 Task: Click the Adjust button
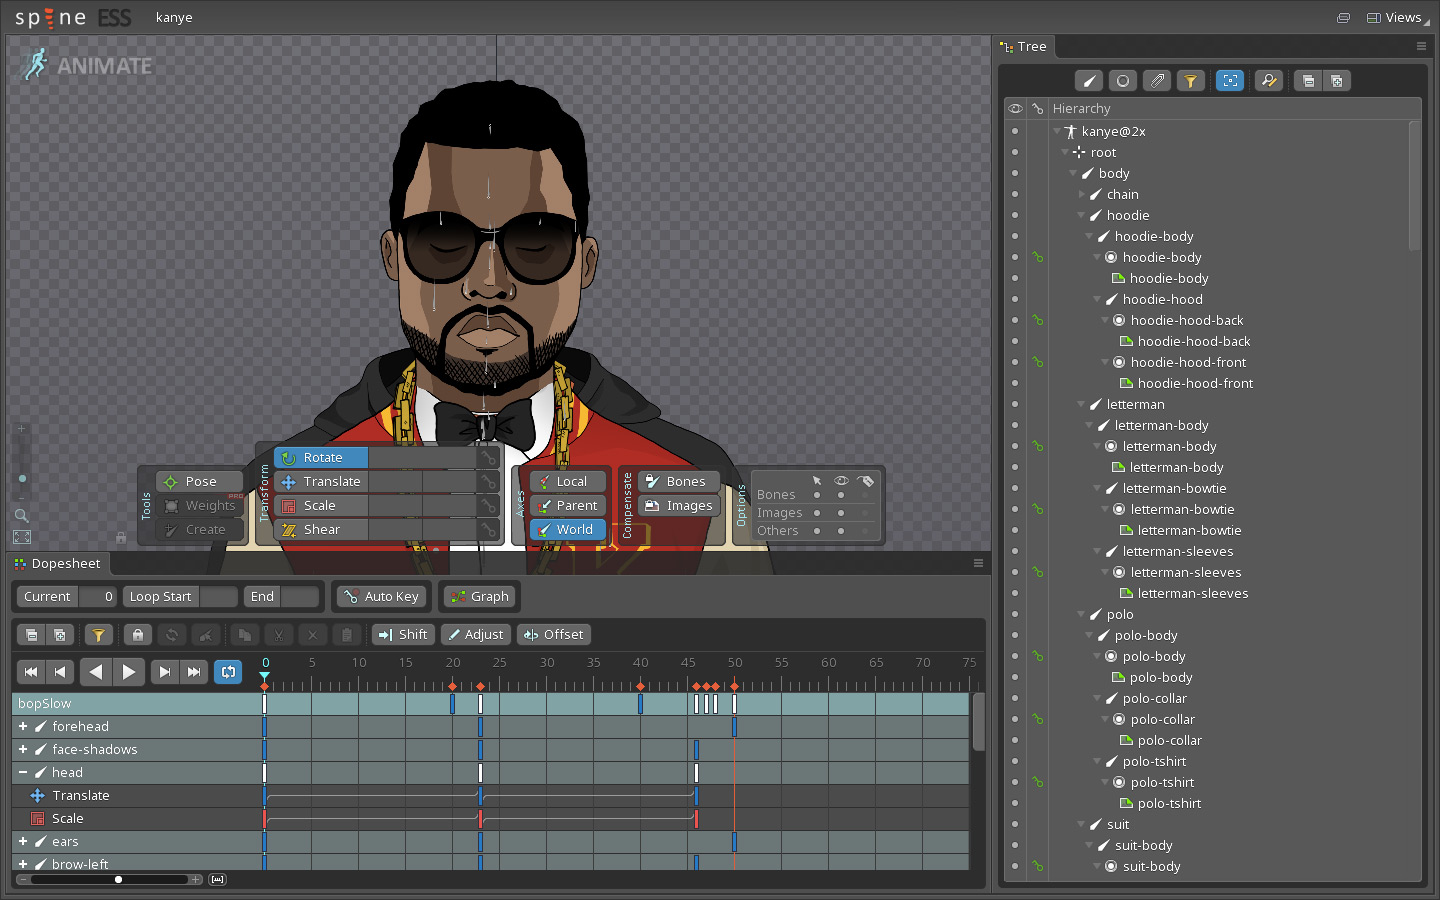476,635
